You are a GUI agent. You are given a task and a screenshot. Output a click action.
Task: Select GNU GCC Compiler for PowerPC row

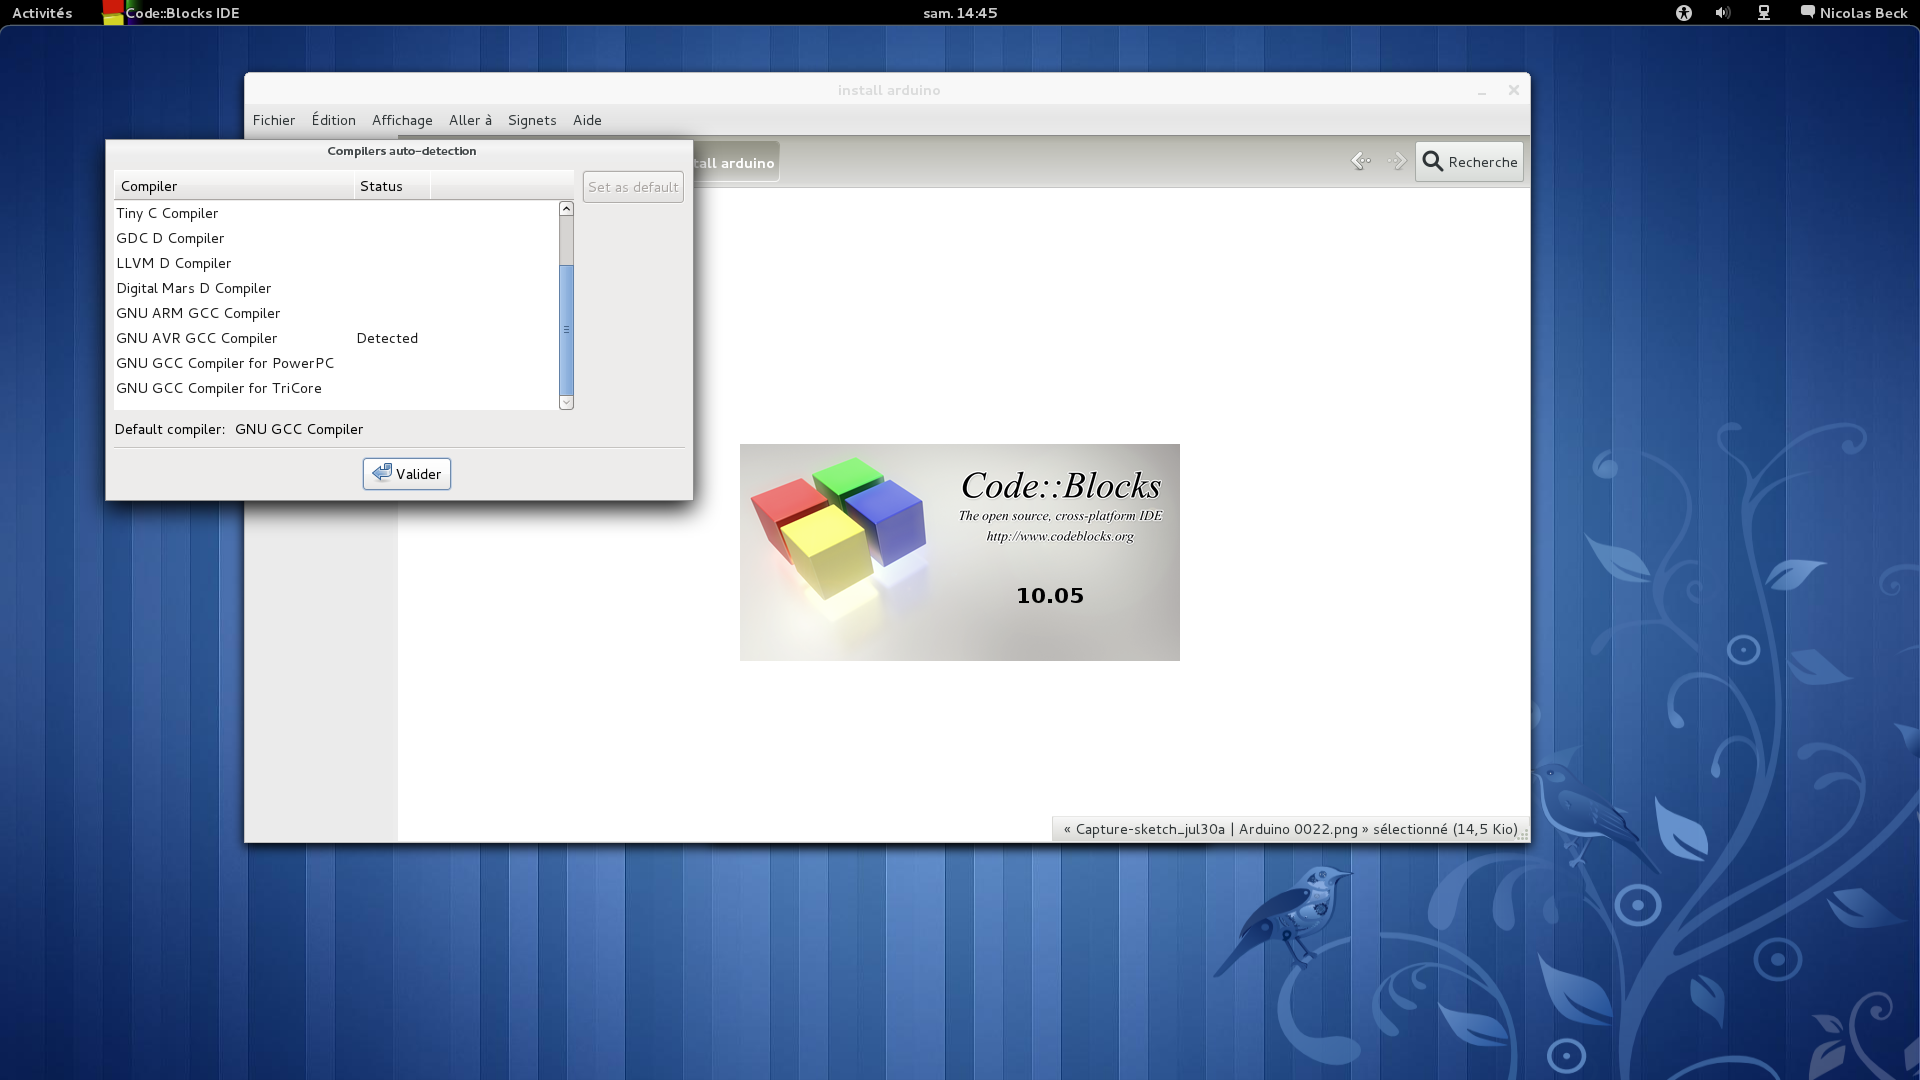336,363
